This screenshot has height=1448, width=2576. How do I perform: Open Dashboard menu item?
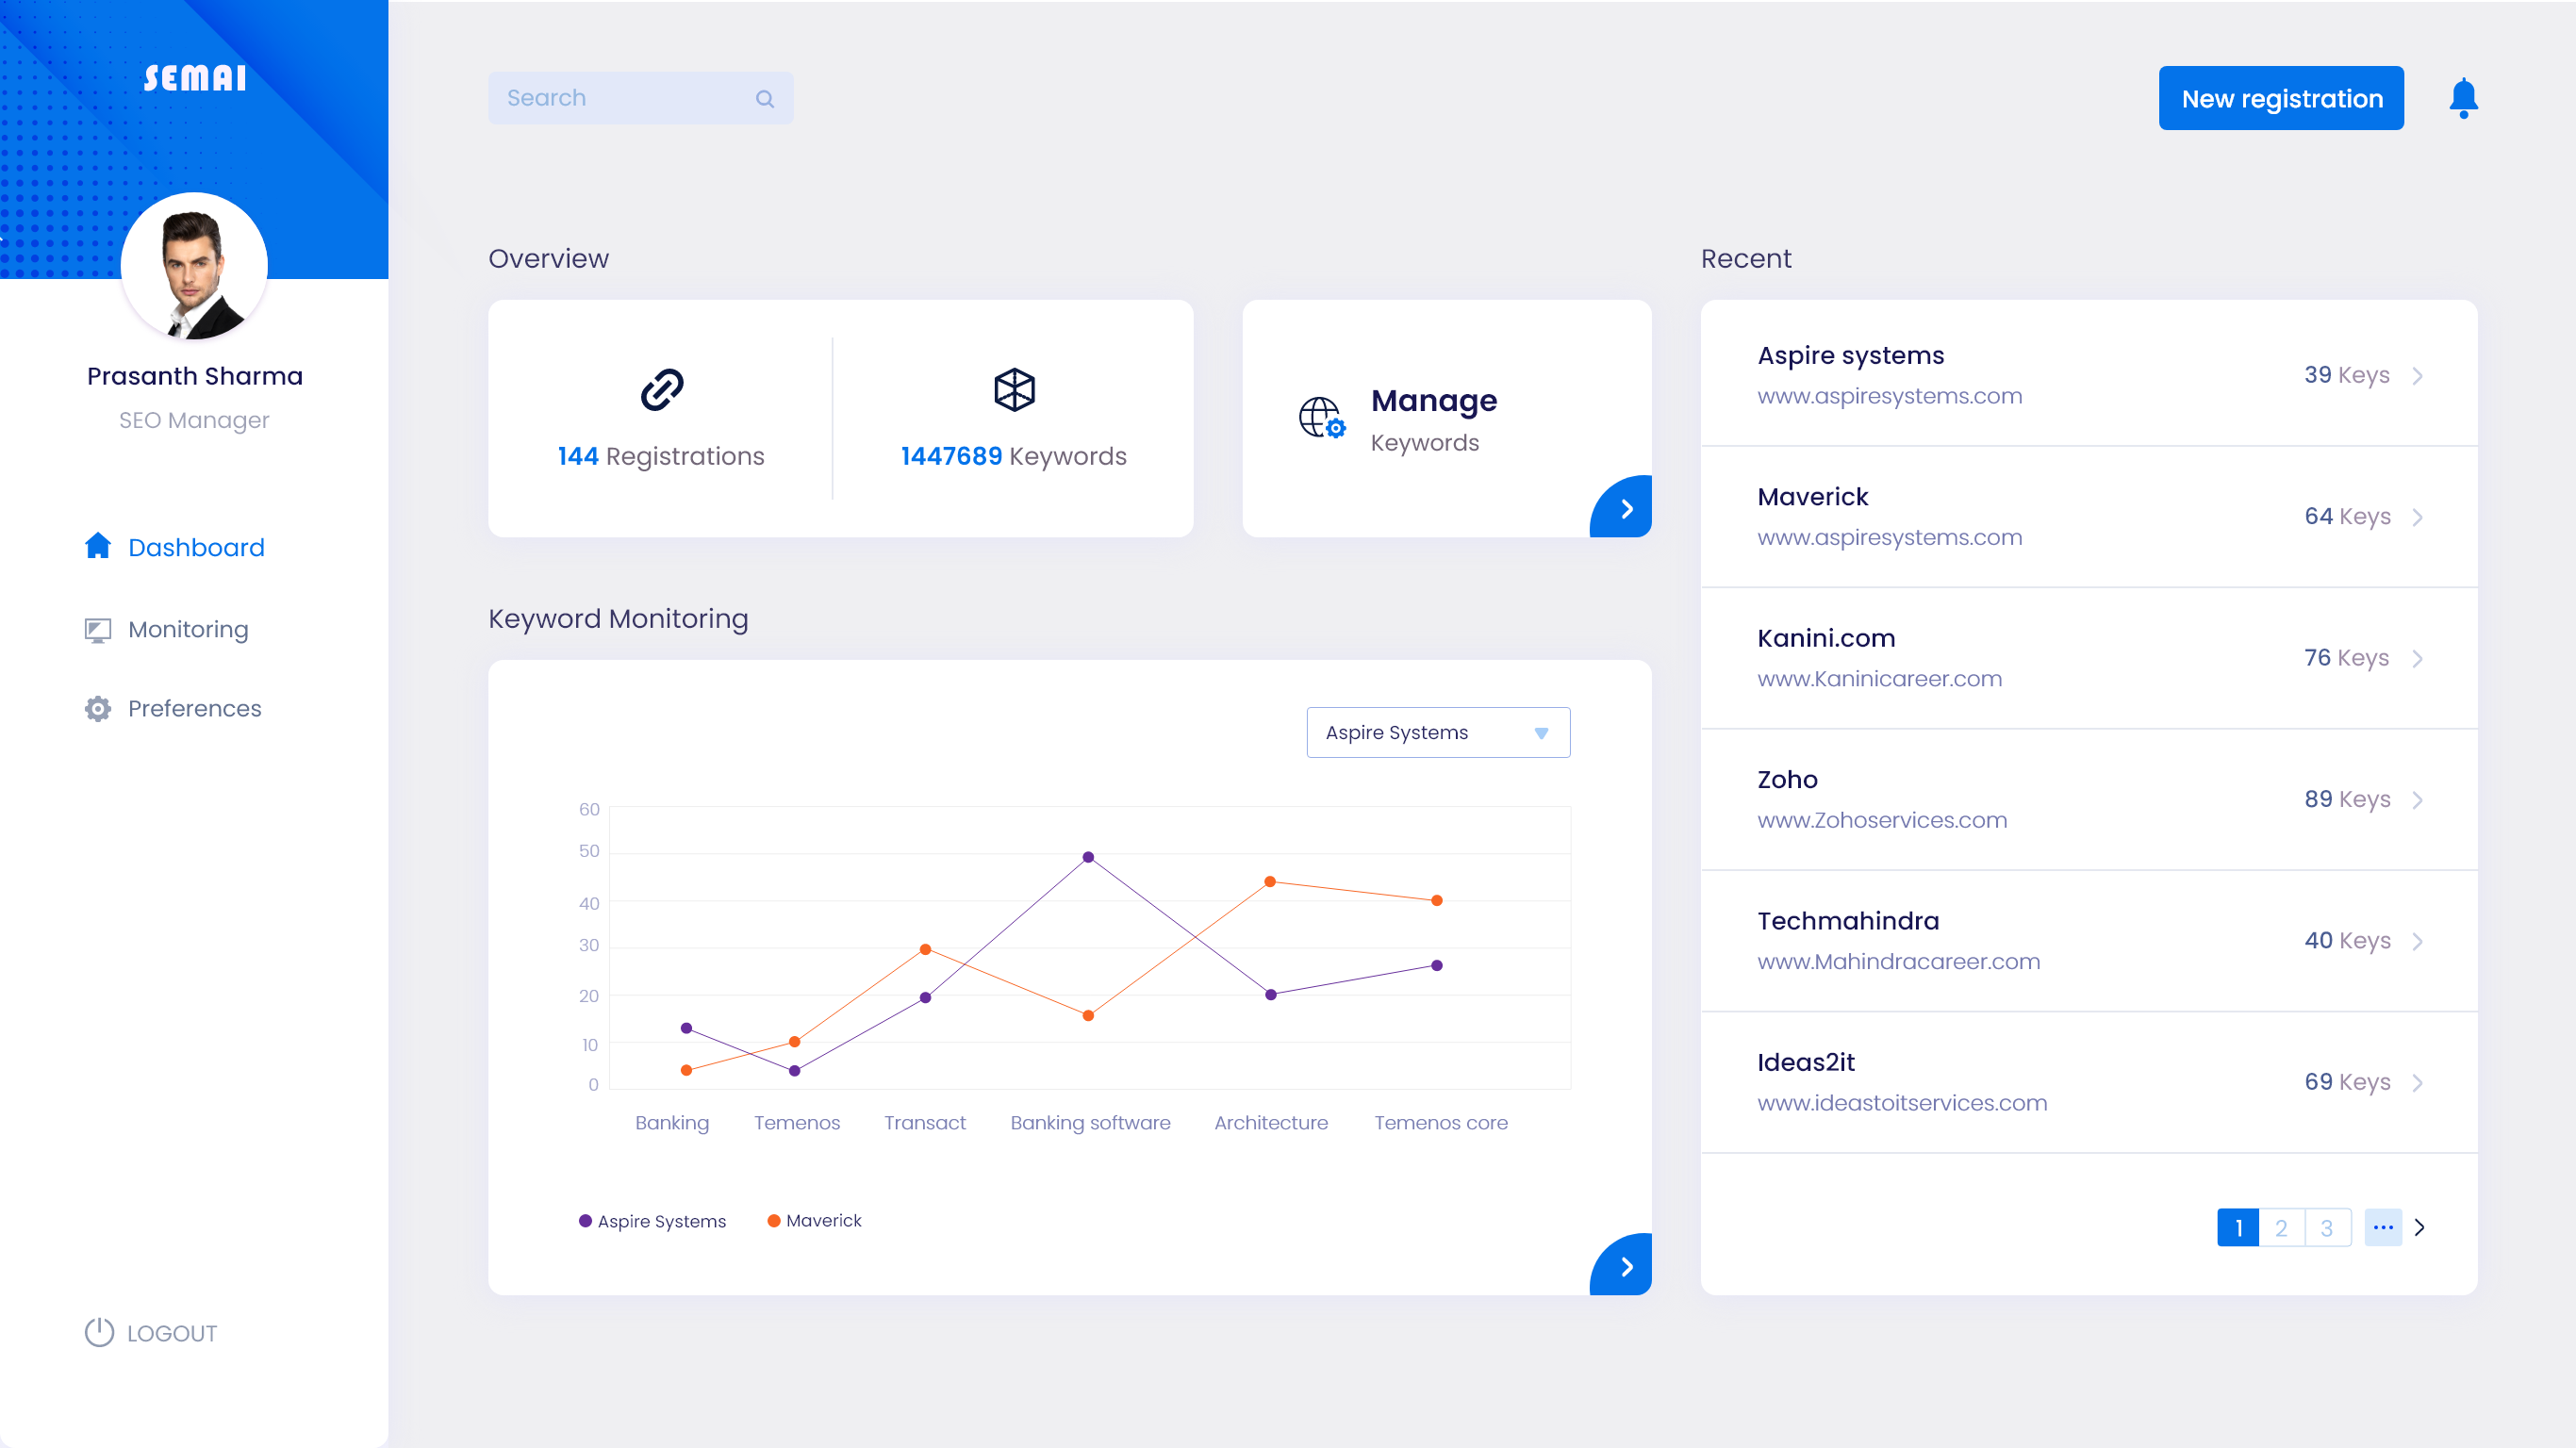point(196,547)
